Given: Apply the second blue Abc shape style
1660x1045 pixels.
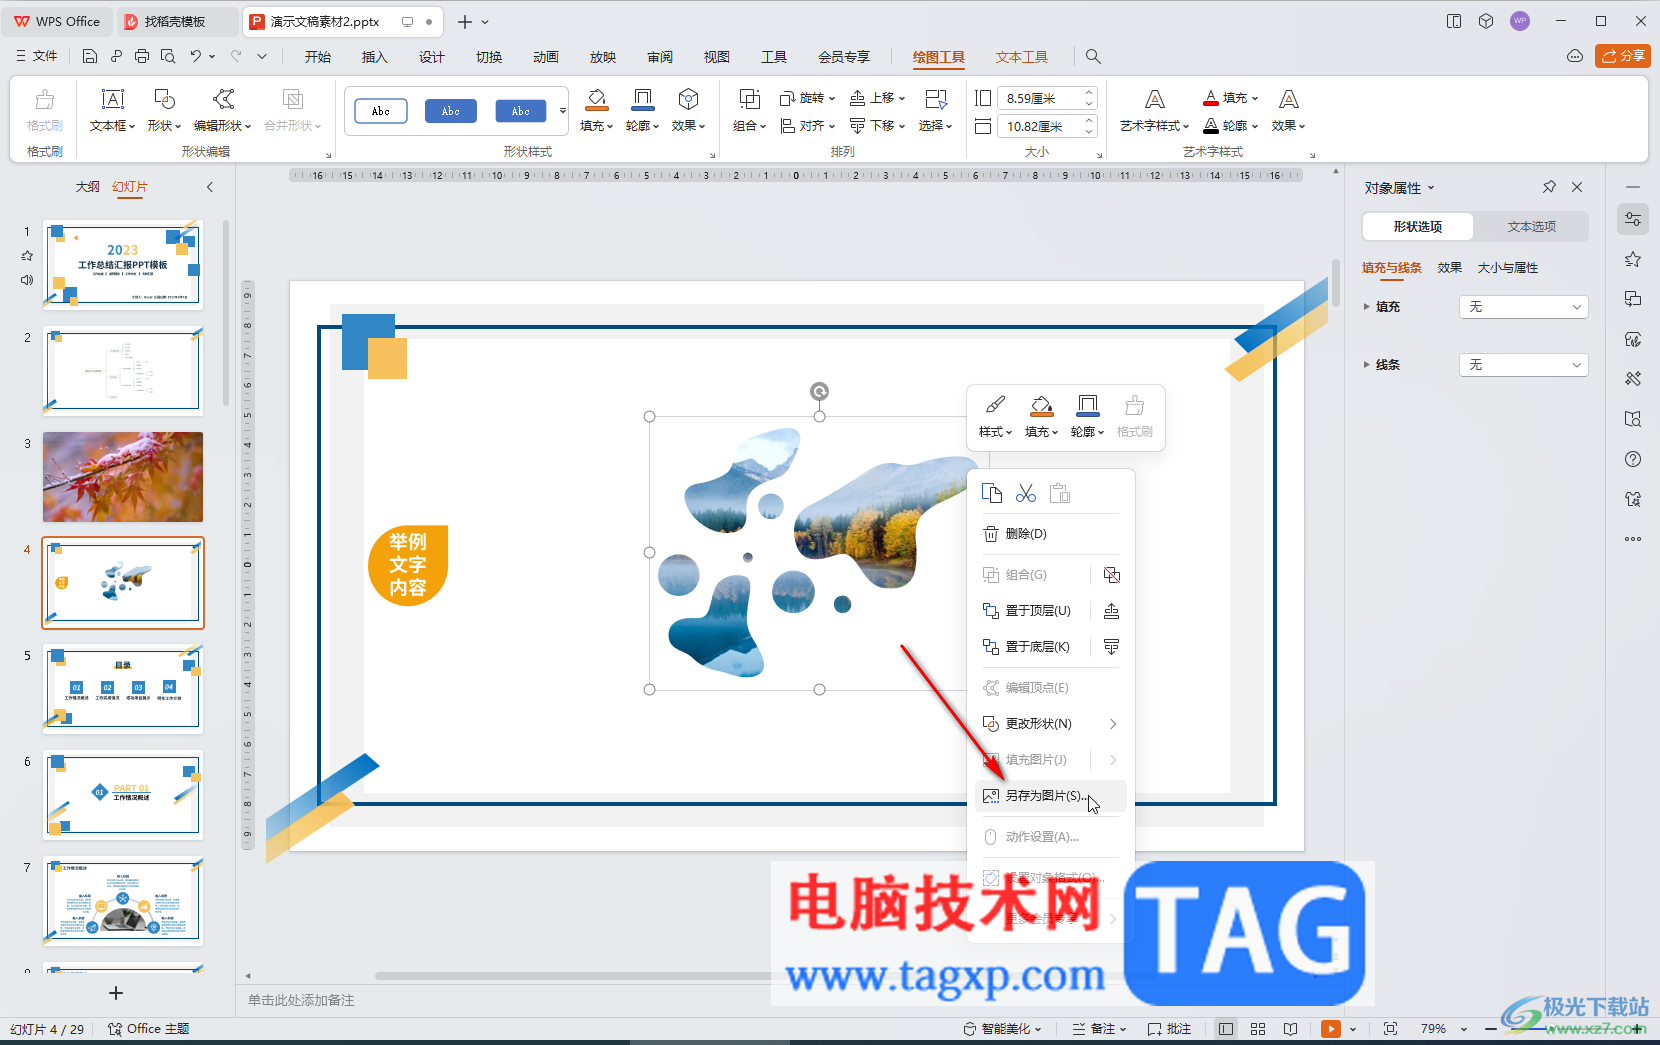Looking at the screenshot, I should (x=451, y=111).
